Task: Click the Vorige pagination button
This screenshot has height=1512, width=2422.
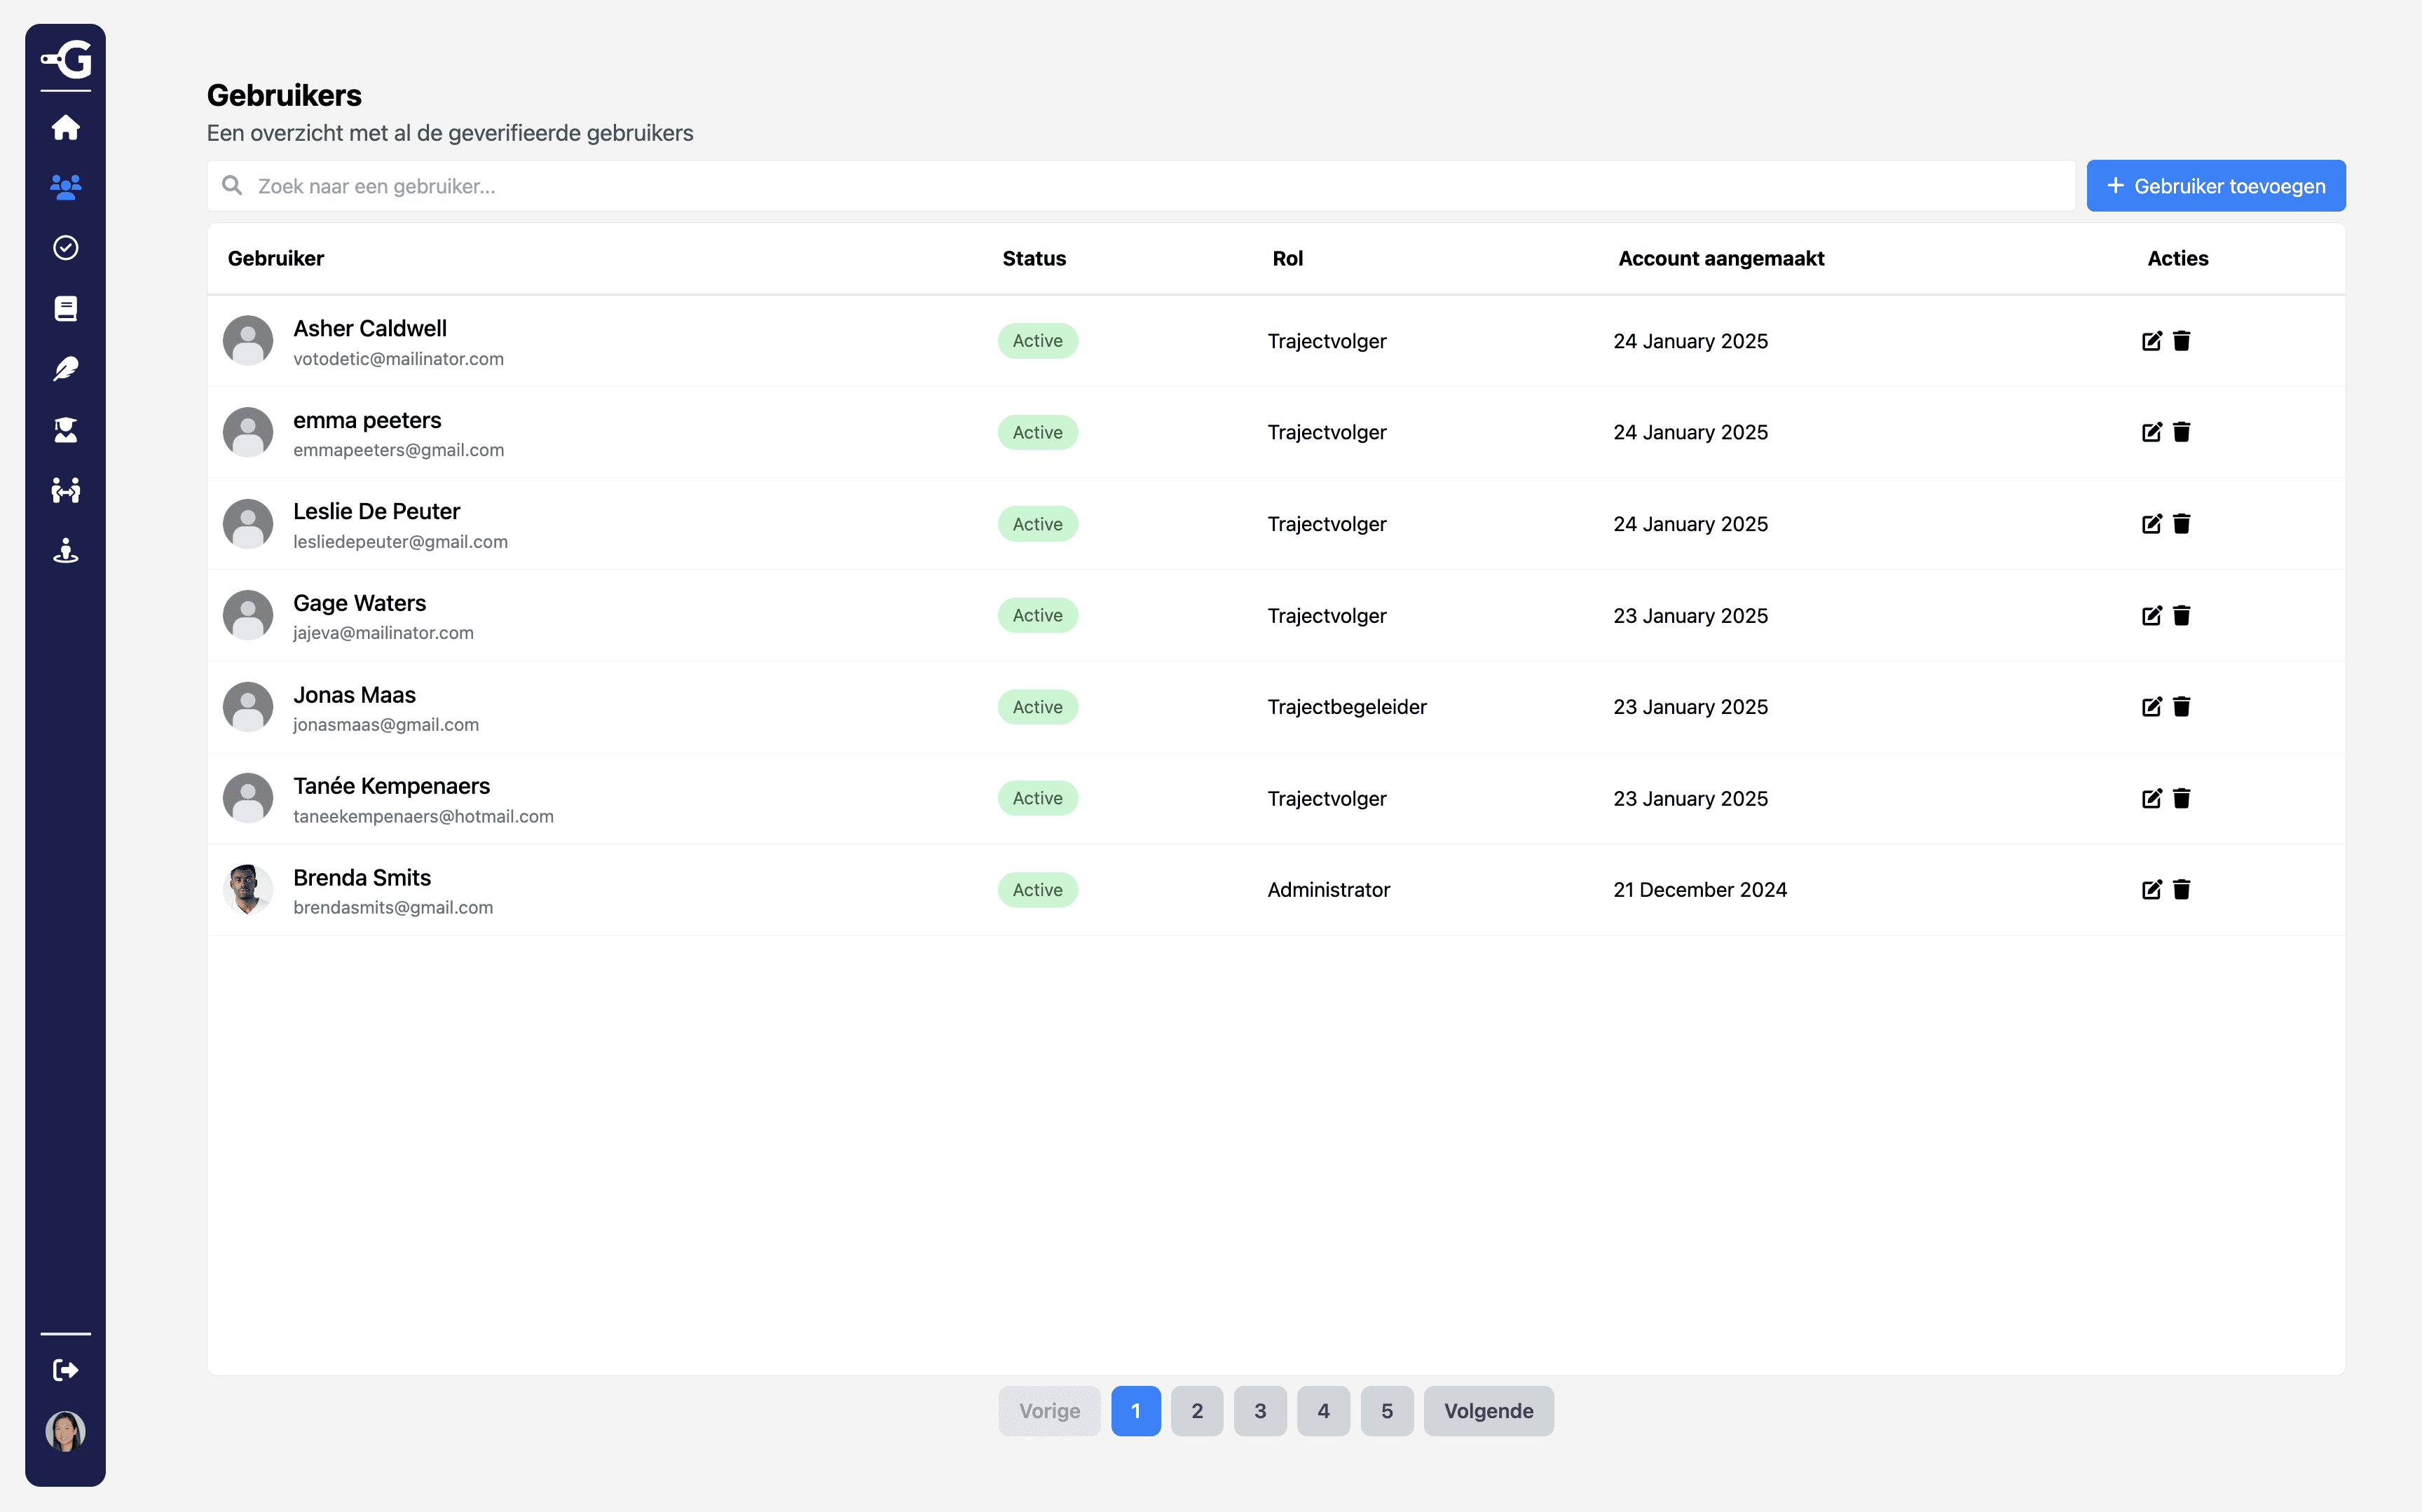Action: (1049, 1410)
